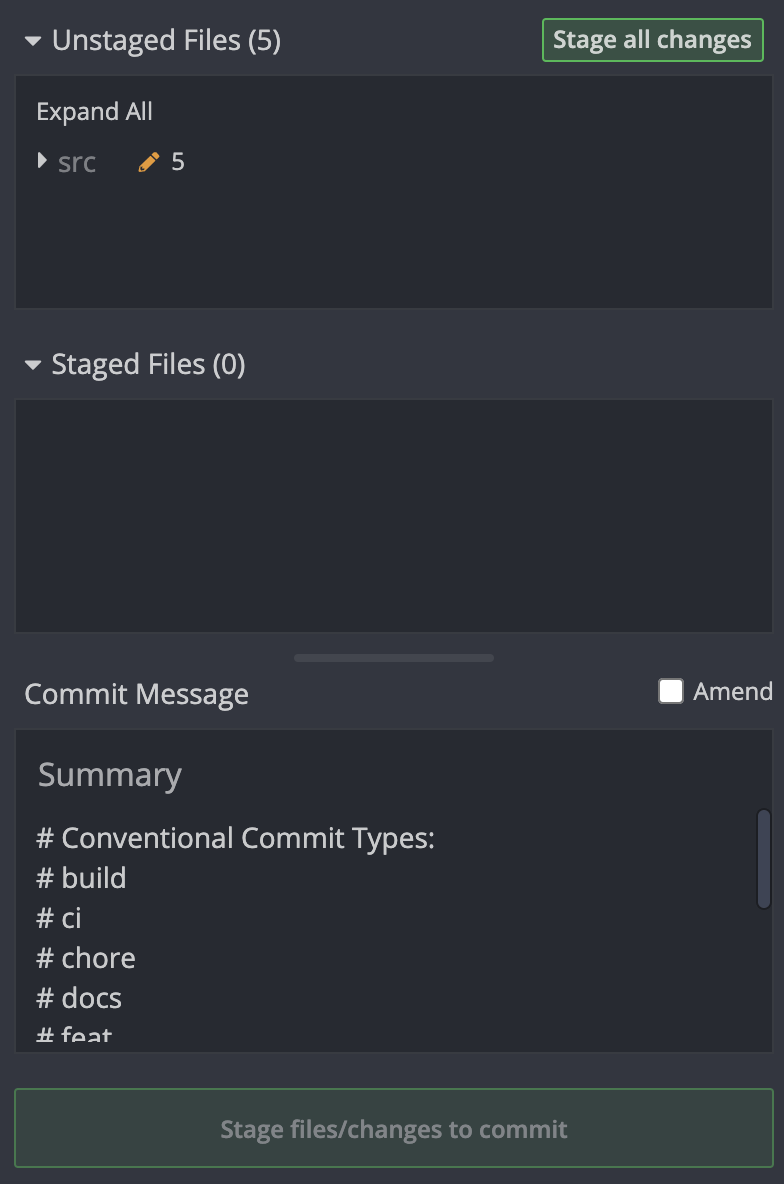Click the pencil modified icon beside src

tap(149, 162)
